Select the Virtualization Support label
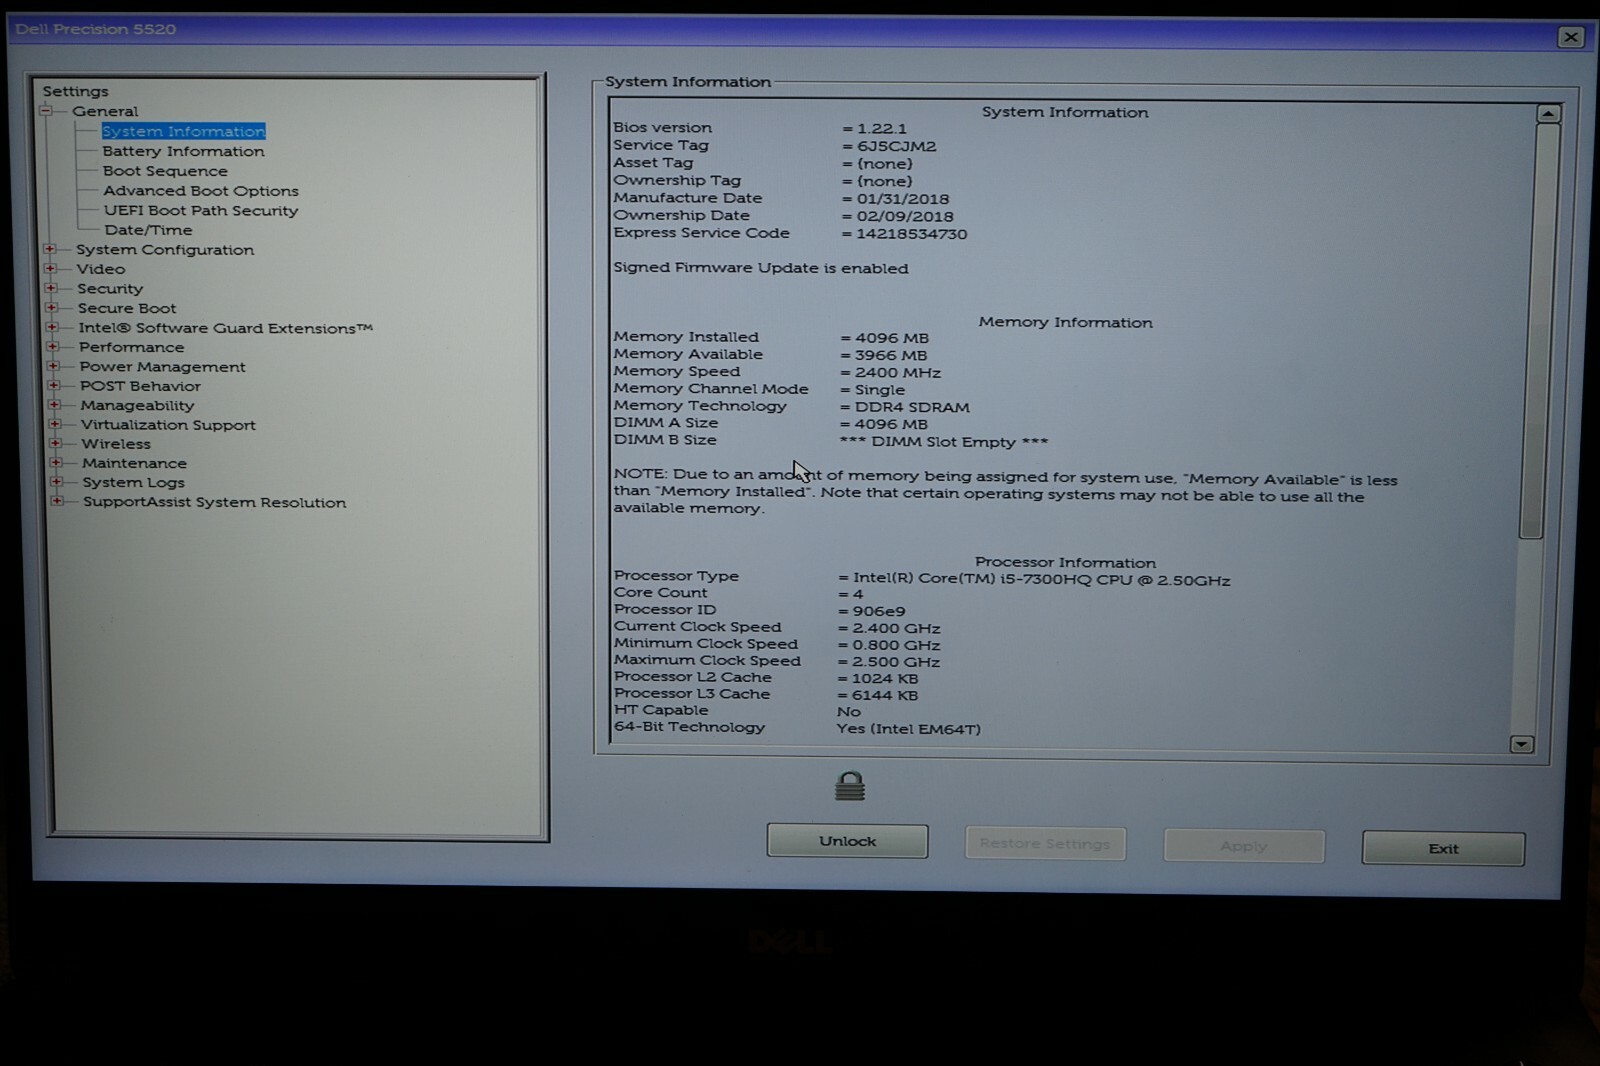The width and height of the screenshot is (1600, 1066). (168, 425)
